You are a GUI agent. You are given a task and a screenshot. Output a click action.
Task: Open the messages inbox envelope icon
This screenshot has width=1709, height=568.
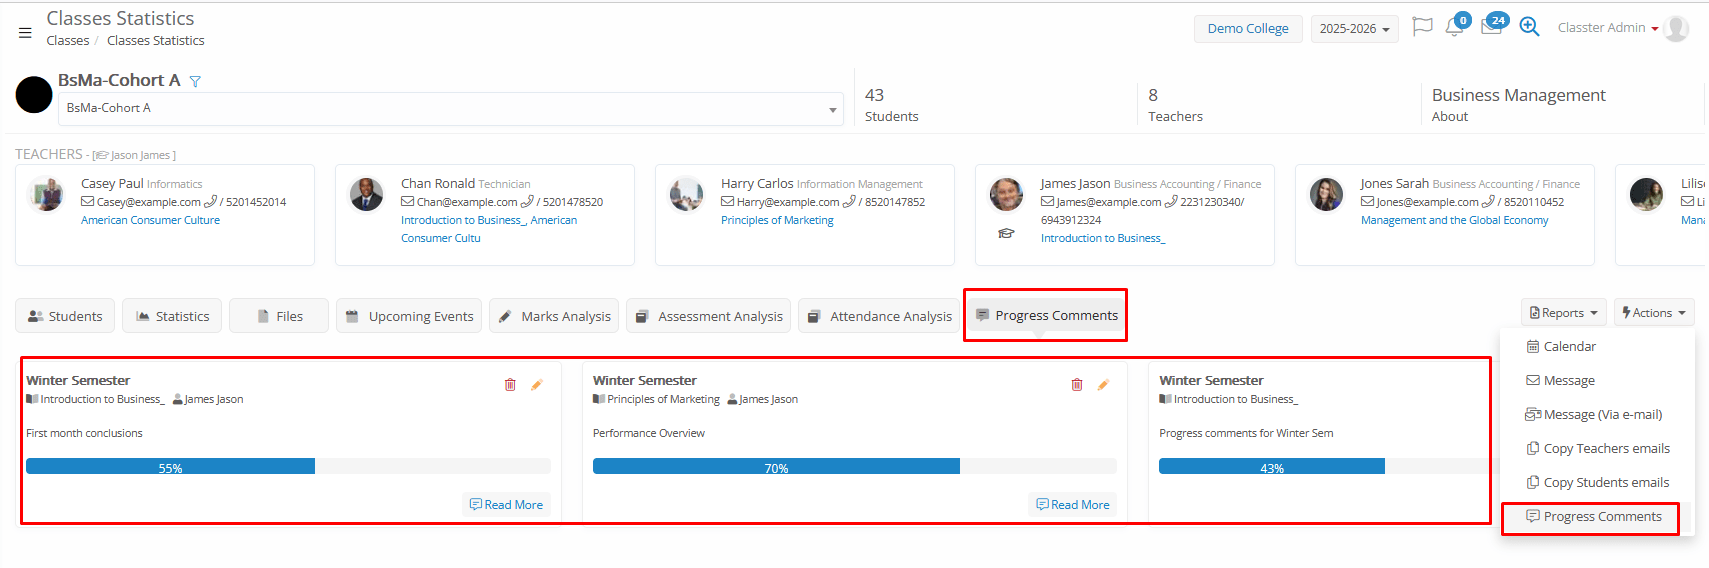(1491, 28)
